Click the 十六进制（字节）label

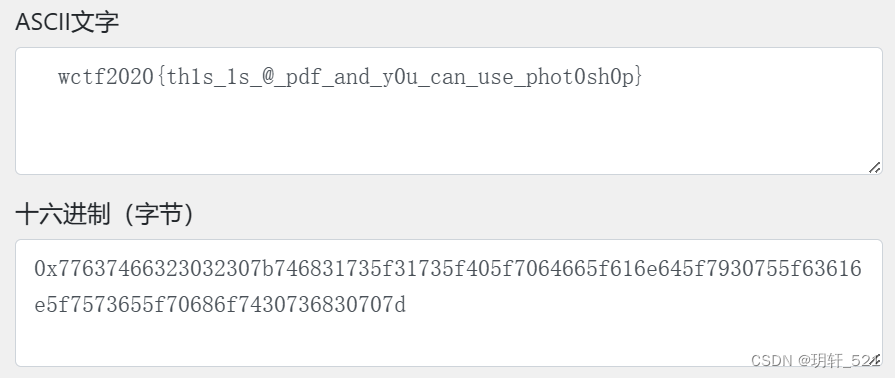click(104, 215)
